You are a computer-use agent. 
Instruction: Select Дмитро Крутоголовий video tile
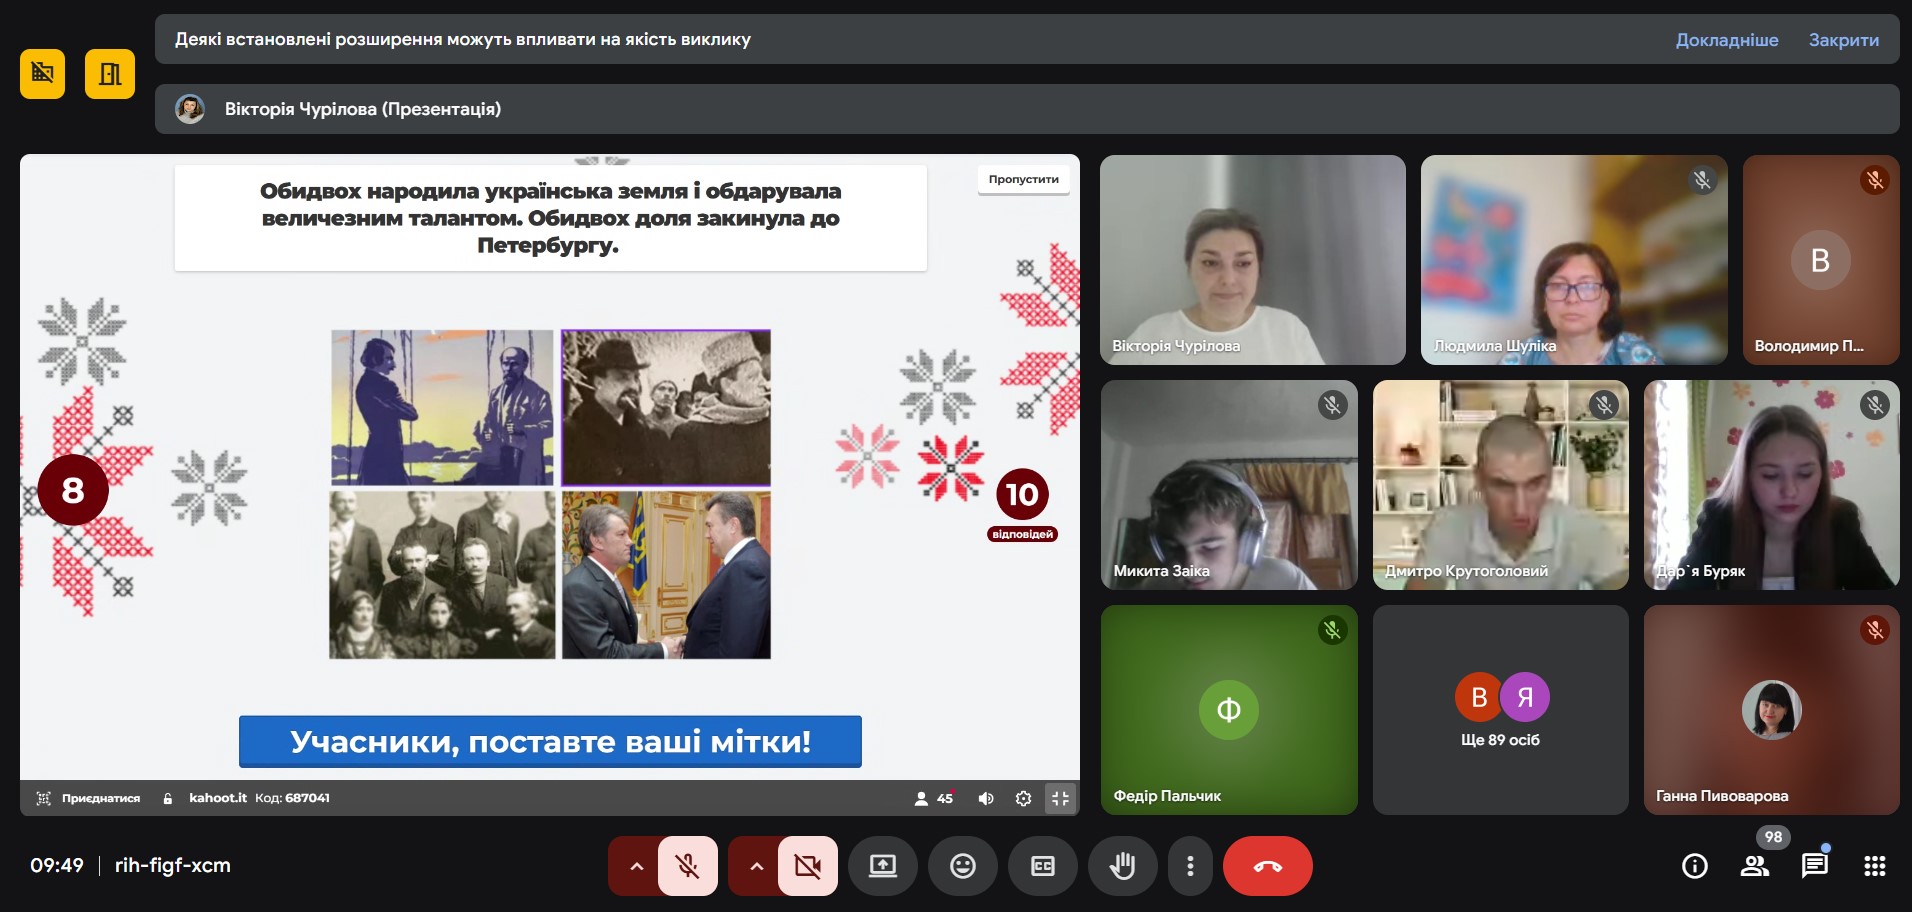pyautogui.click(x=1500, y=485)
